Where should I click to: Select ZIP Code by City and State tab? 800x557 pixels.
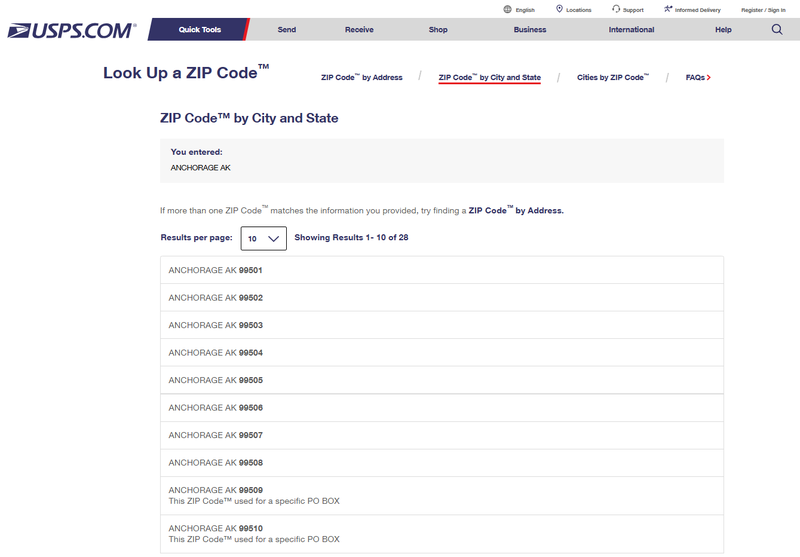point(490,78)
